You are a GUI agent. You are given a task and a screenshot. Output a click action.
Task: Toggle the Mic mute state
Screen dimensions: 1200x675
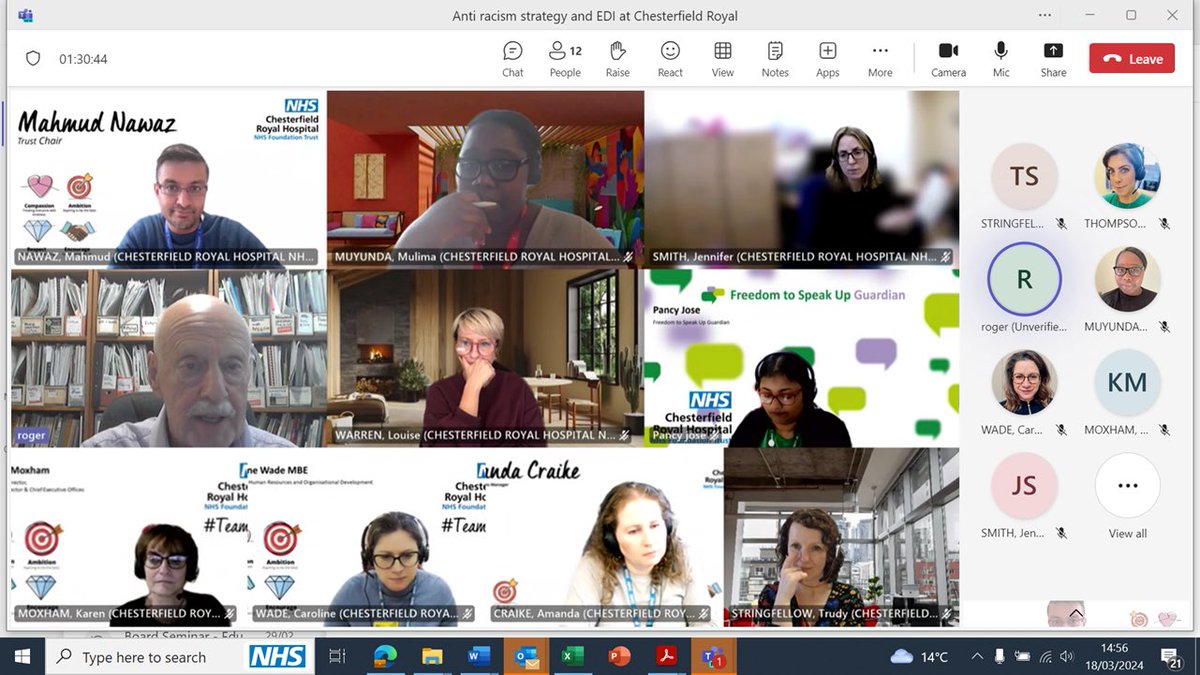tap(1001, 59)
